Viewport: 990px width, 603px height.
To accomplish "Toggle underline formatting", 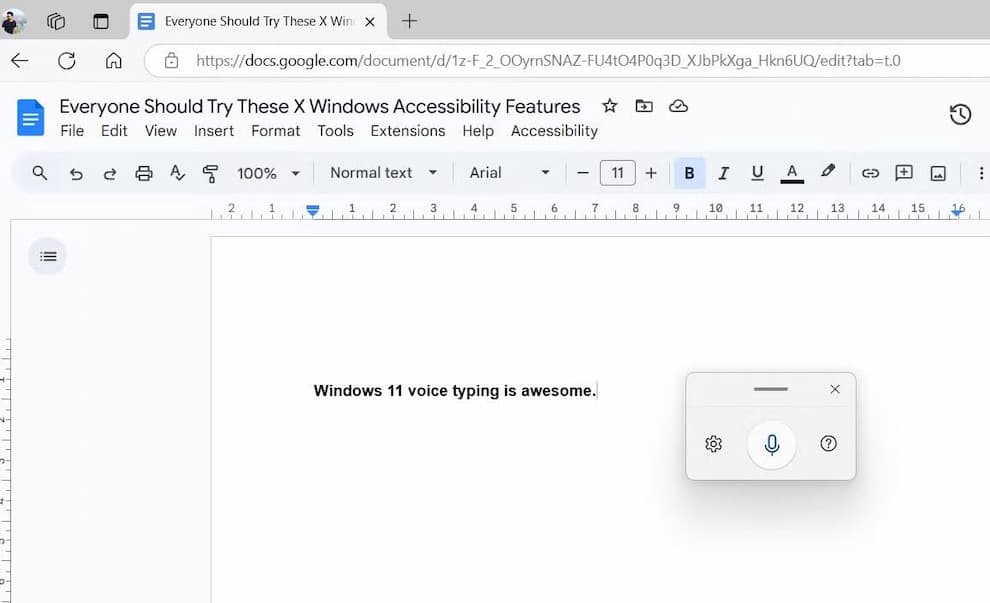I will (x=758, y=173).
